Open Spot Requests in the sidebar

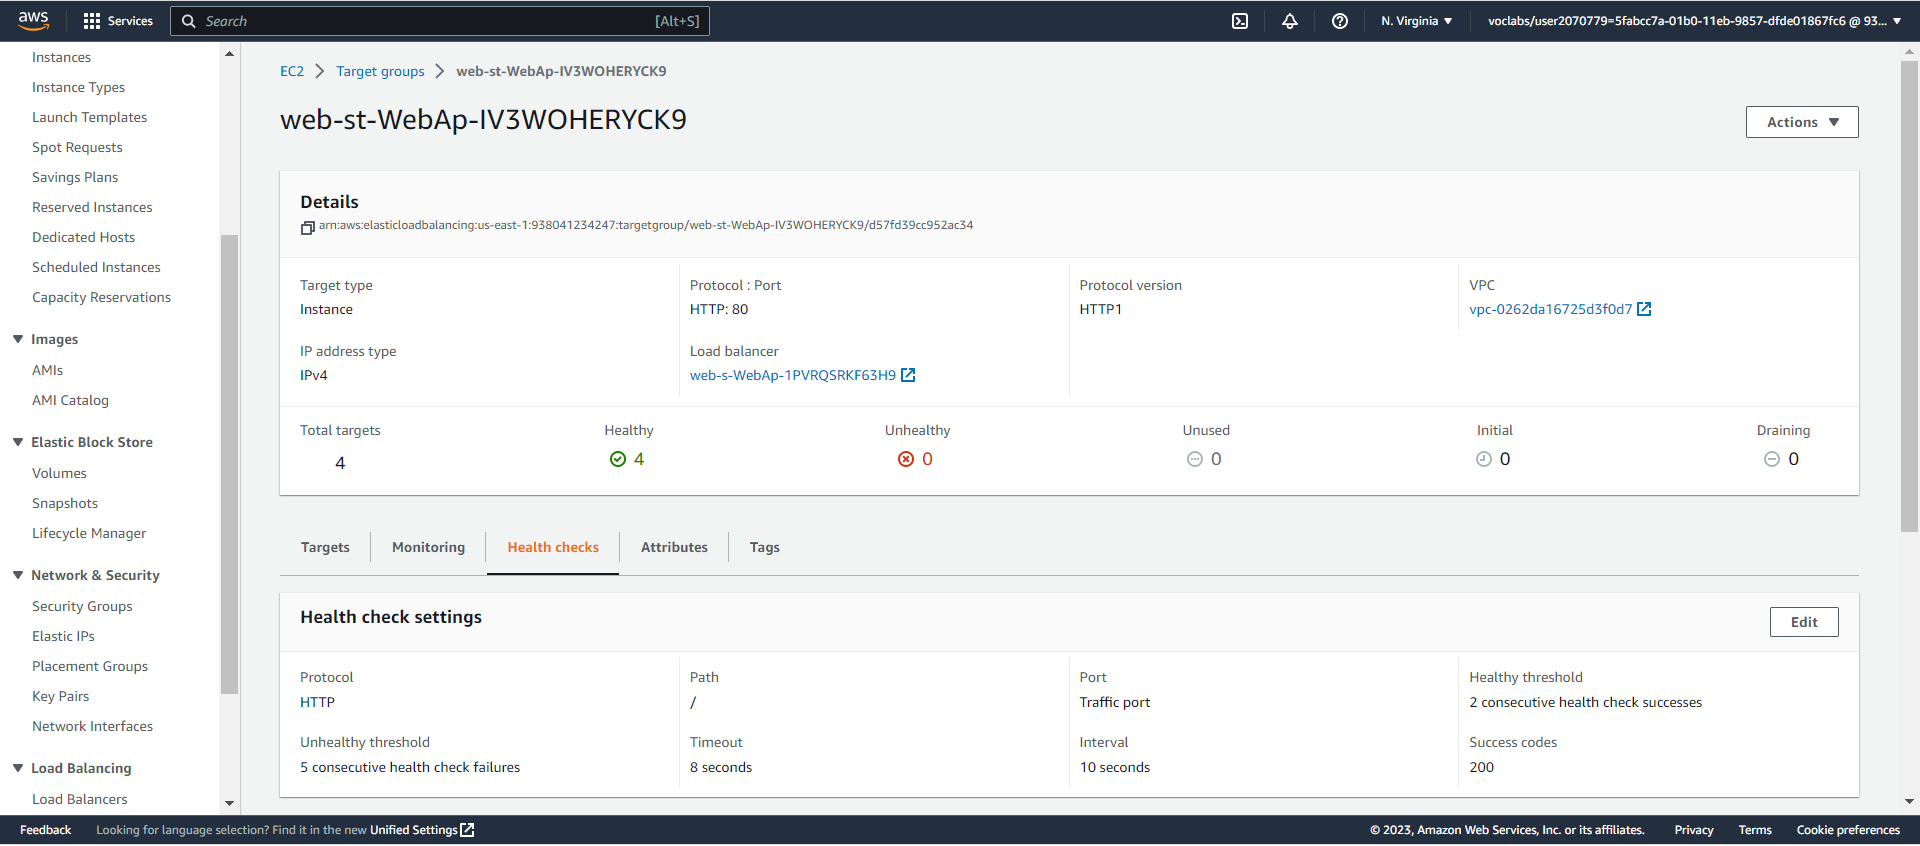[x=77, y=147]
